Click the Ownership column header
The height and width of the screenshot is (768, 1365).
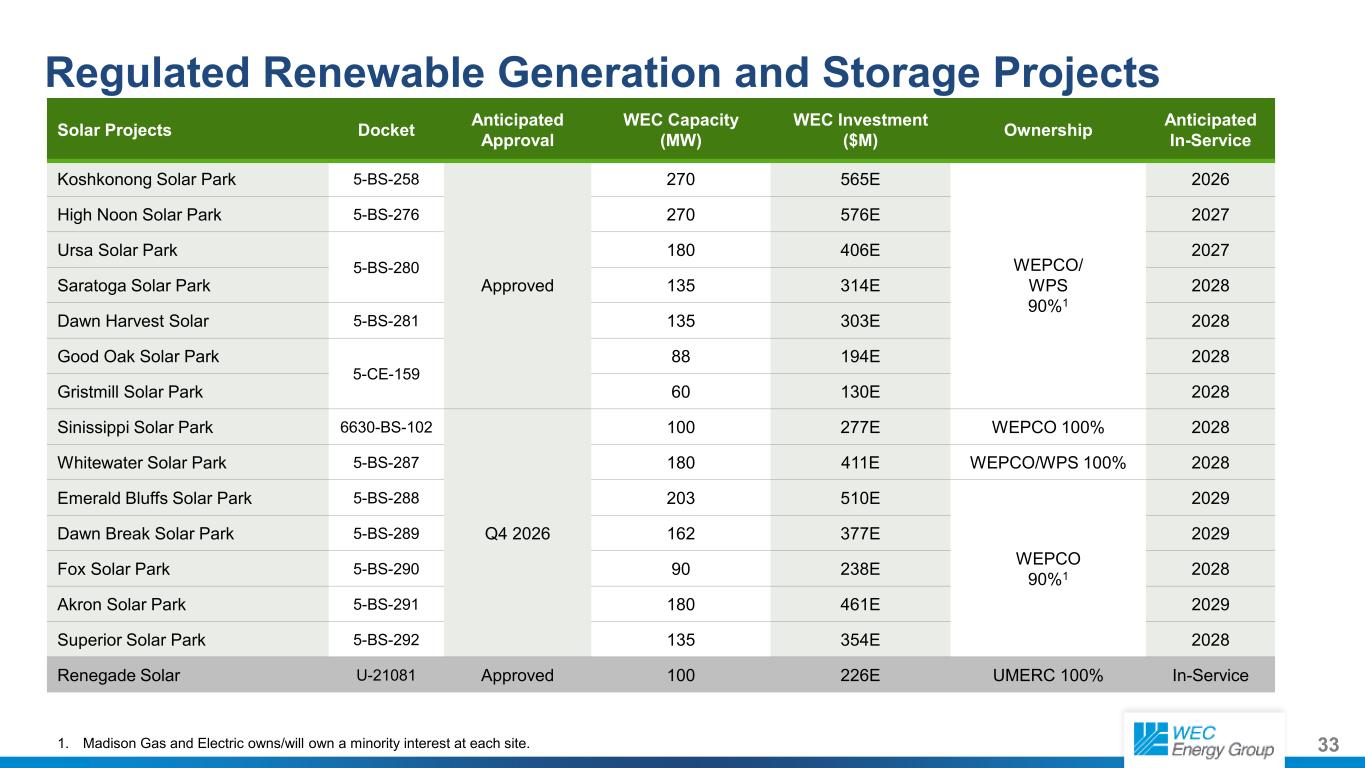pos(1049,130)
